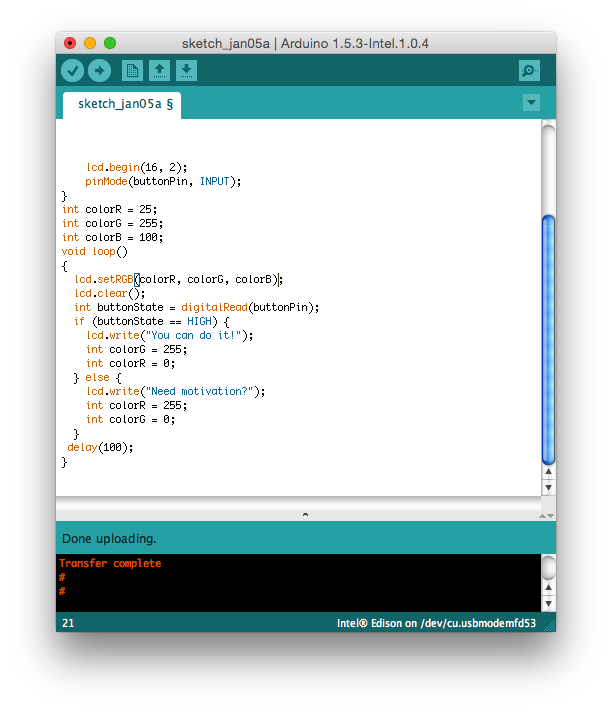The height and width of the screenshot is (712, 612).
Task: Click the Verify checkmark button
Action: pyautogui.click(x=72, y=70)
